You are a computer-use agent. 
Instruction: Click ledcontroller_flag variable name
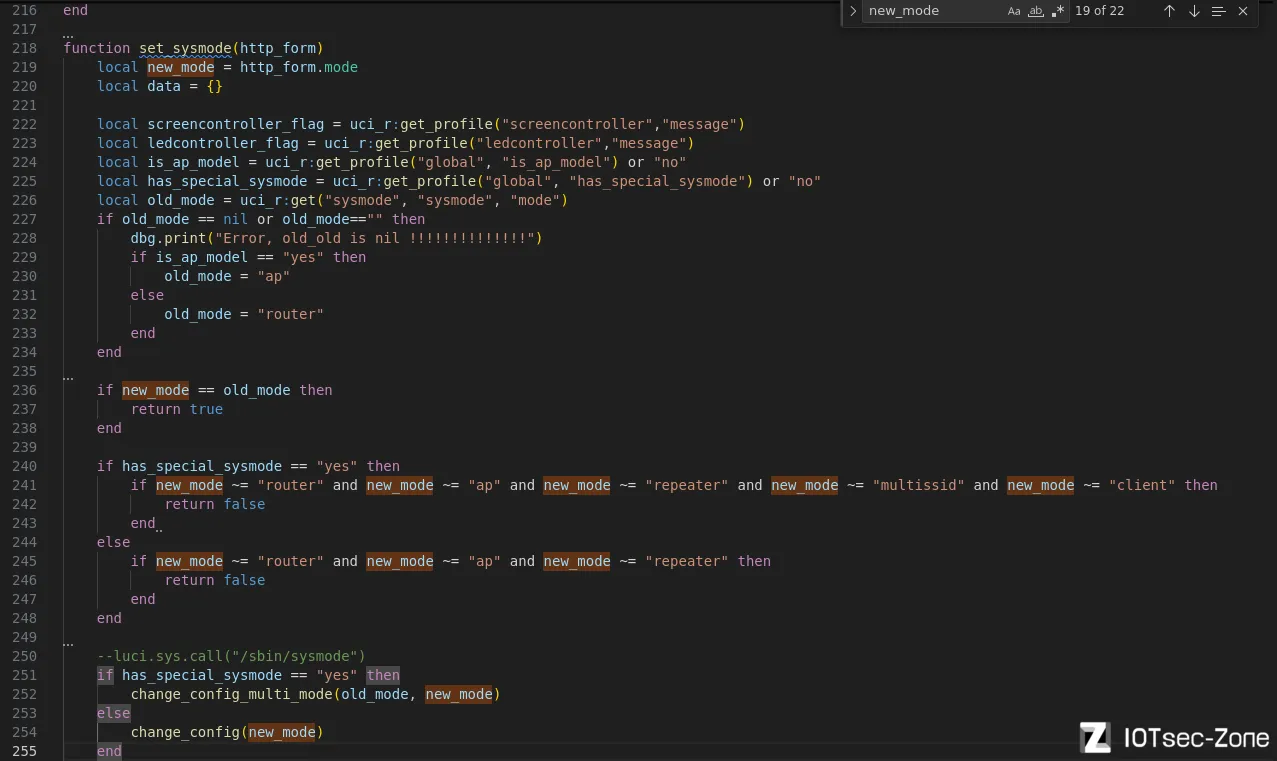click(223, 143)
